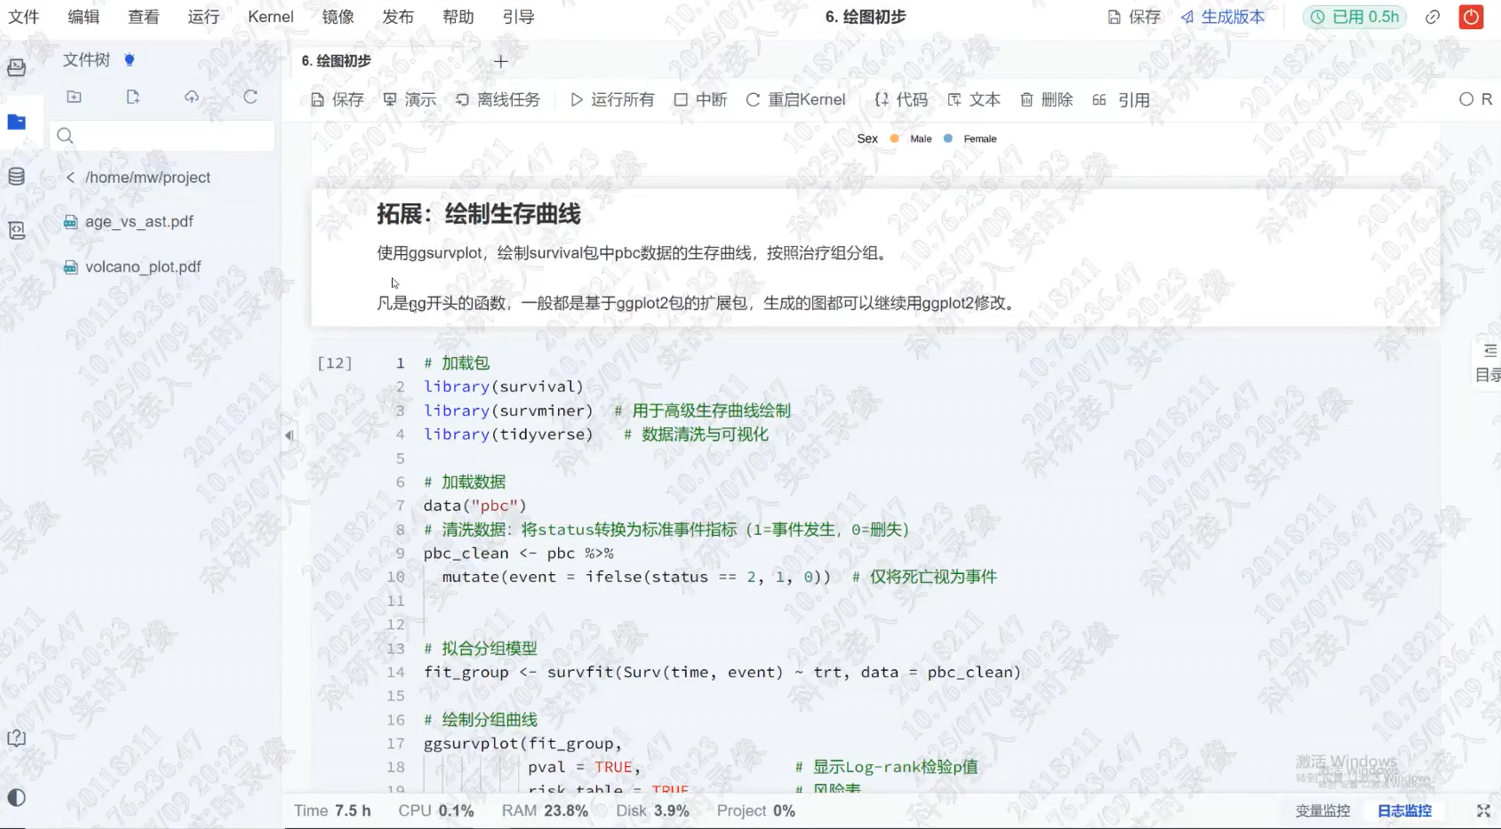Click 保存 in the notebook toolbar
Viewport: 1501px width, 829px height.
(337, 100)
